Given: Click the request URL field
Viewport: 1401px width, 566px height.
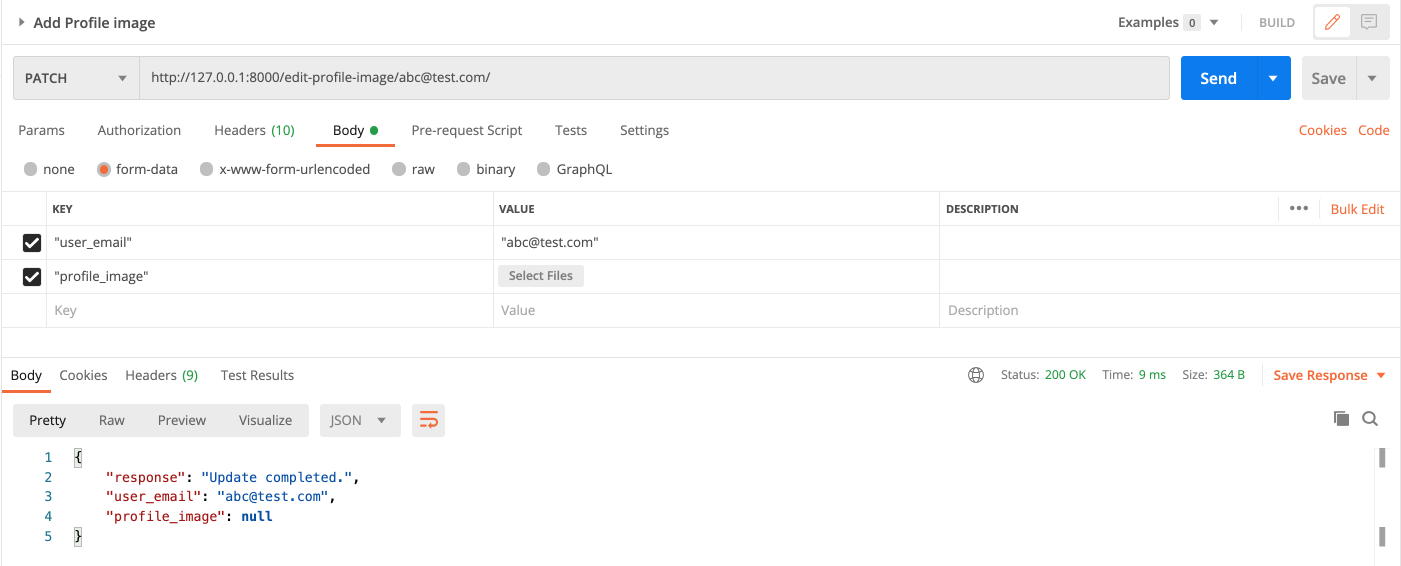Looking at the screenshot, I should coord(654,78).
